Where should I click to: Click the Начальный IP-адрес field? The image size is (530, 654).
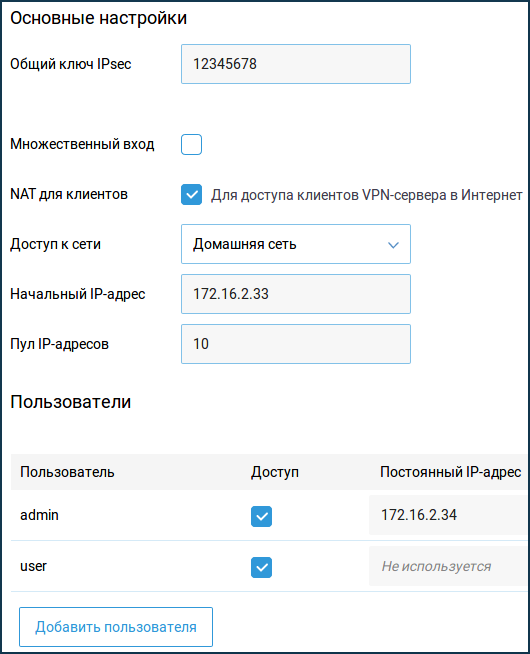(296, 294)
